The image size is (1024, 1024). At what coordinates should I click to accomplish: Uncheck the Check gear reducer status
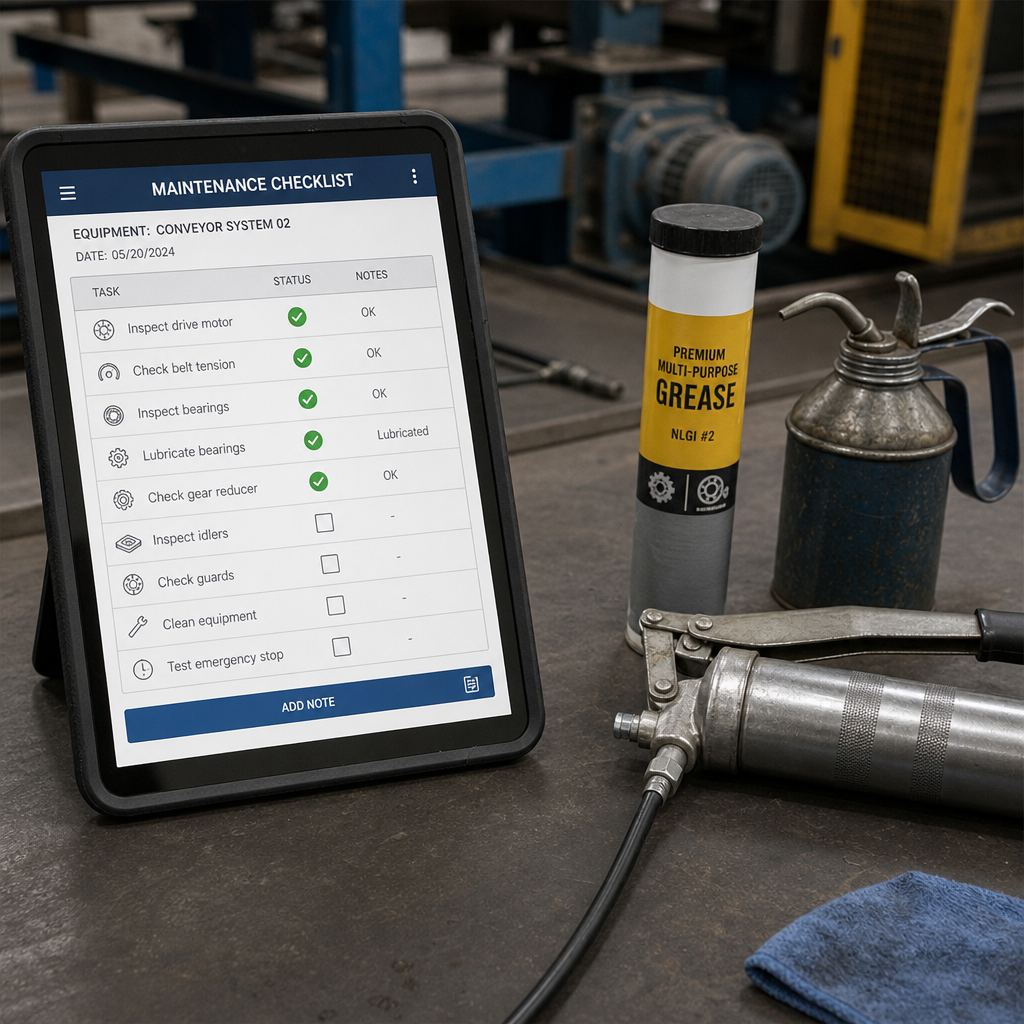click(319, 482)
